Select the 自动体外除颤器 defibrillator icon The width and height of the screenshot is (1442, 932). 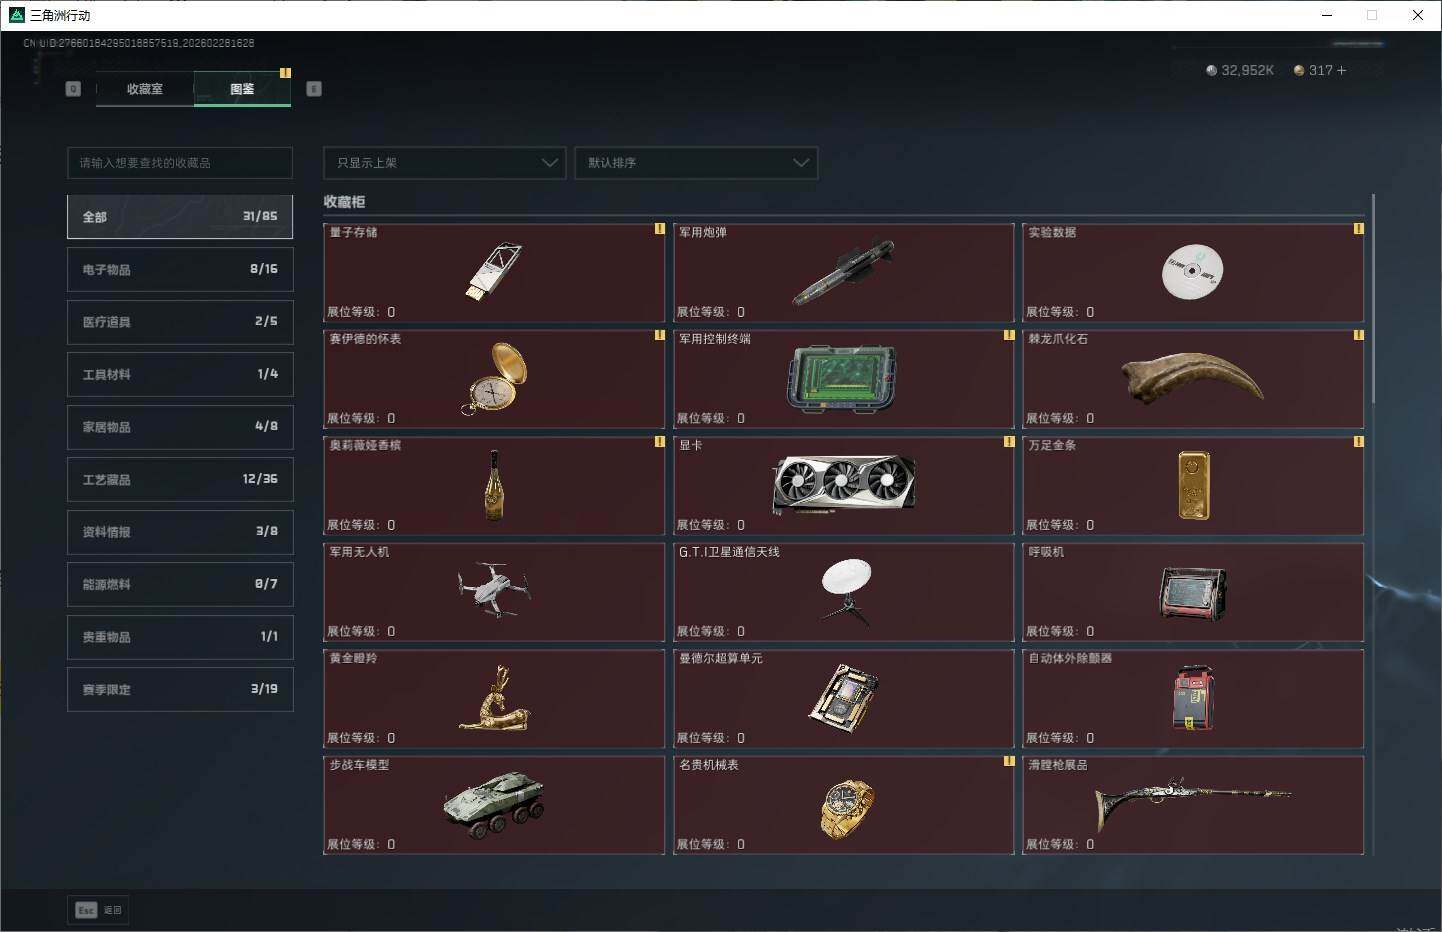coord(1193,698)
